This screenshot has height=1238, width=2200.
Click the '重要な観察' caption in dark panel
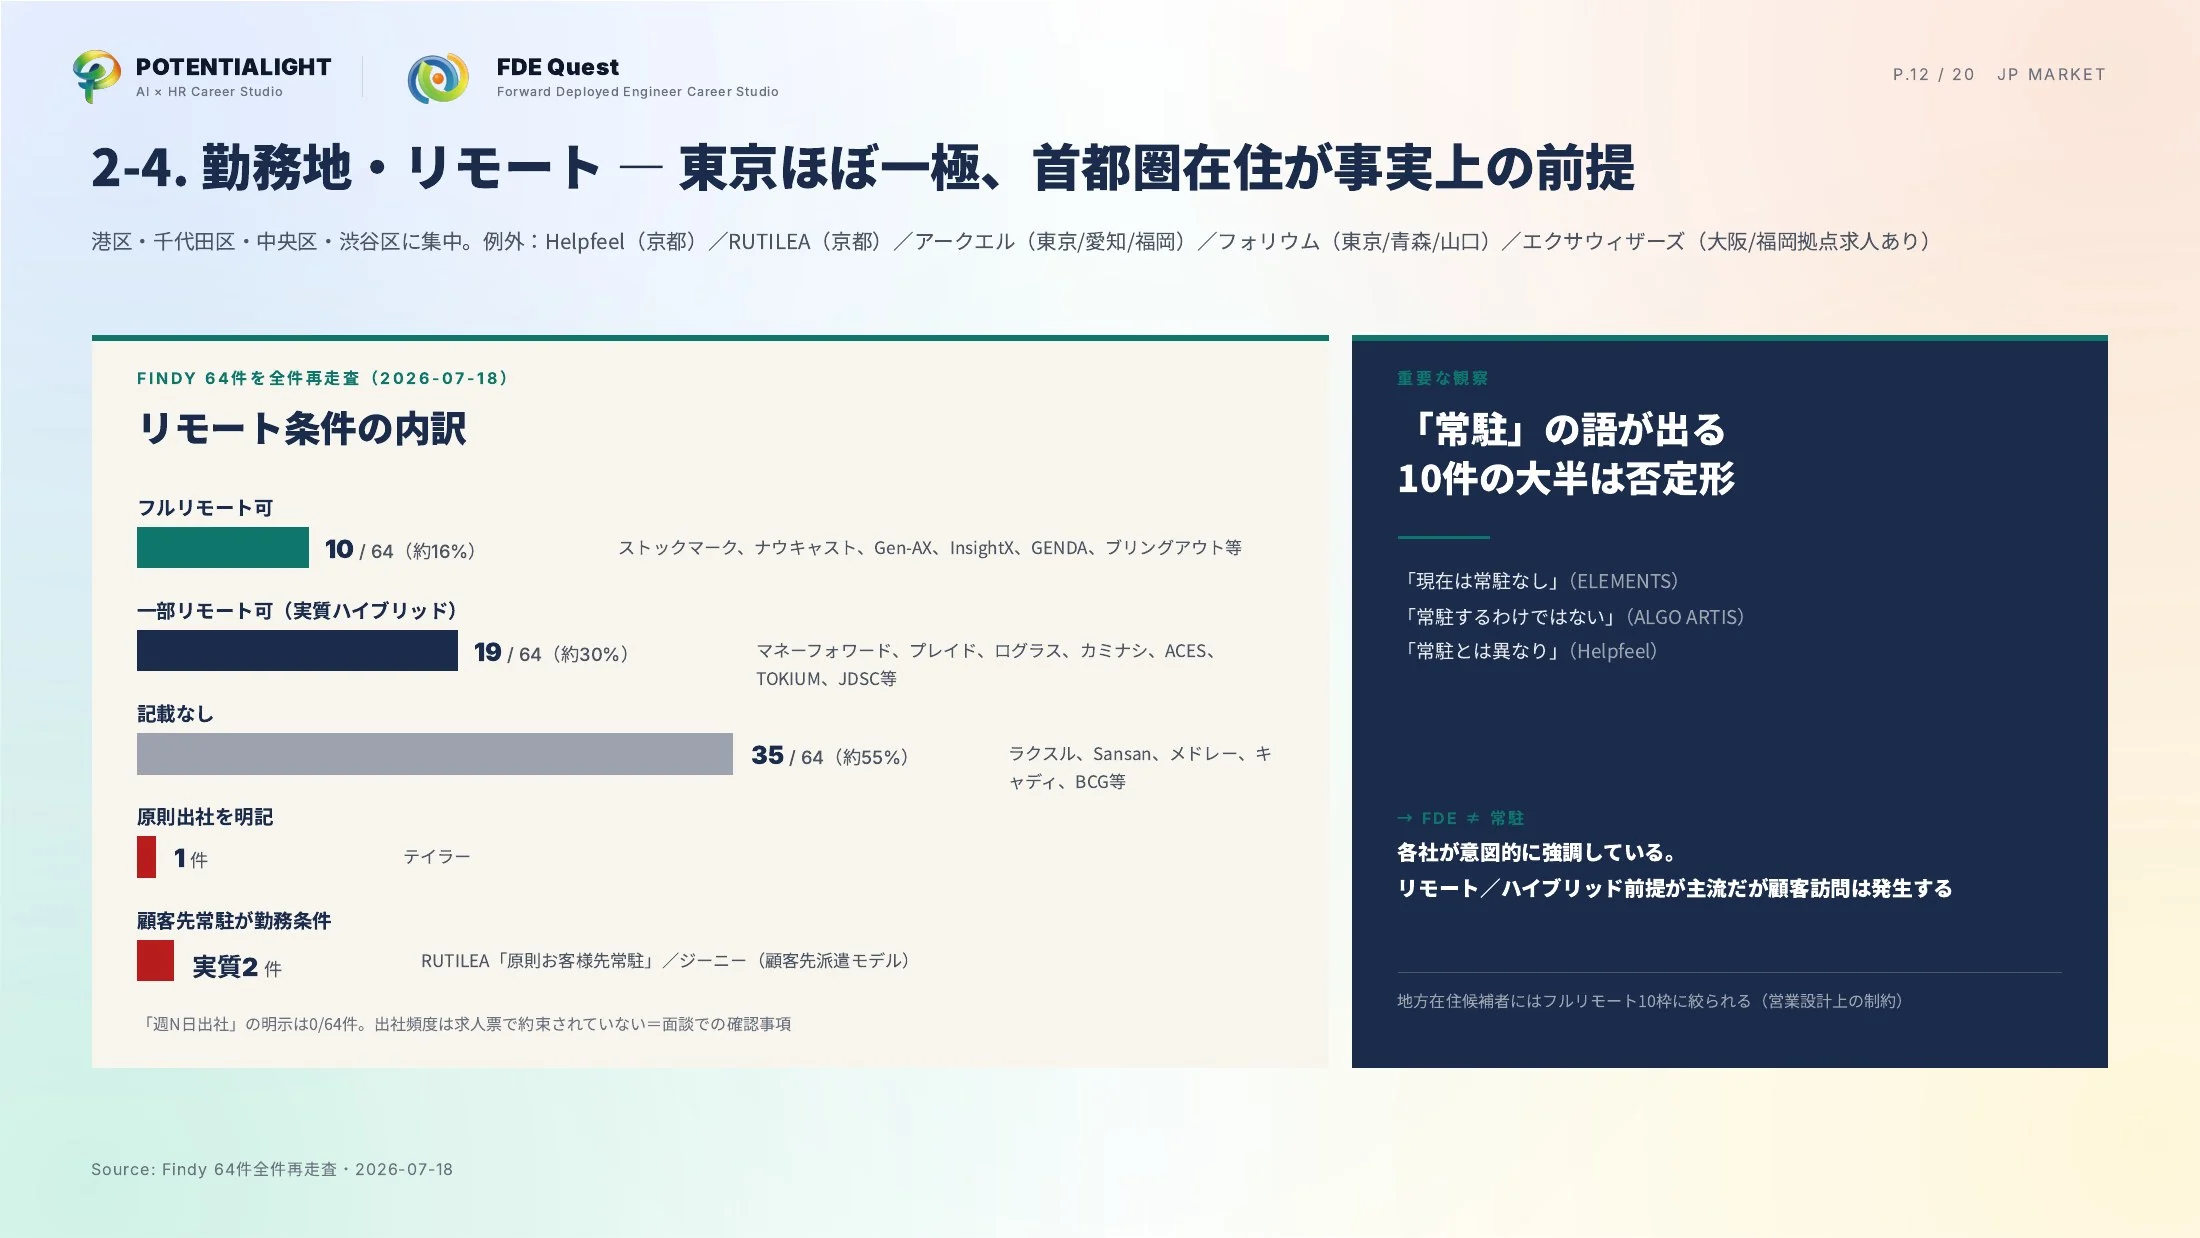pyautogui.click(x=1442, y=378)
